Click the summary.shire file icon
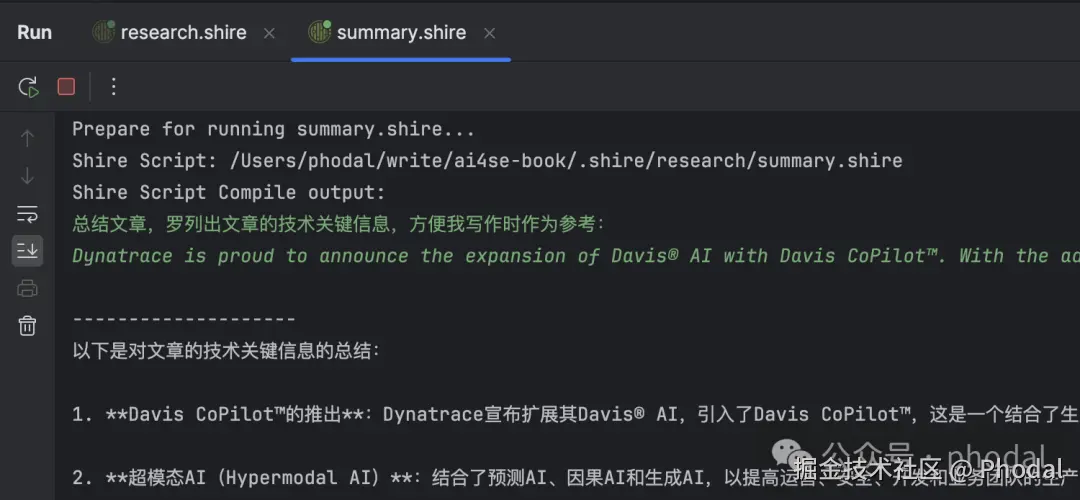The width and height of the screenshot is (1080, 500). tap(320, 32)
